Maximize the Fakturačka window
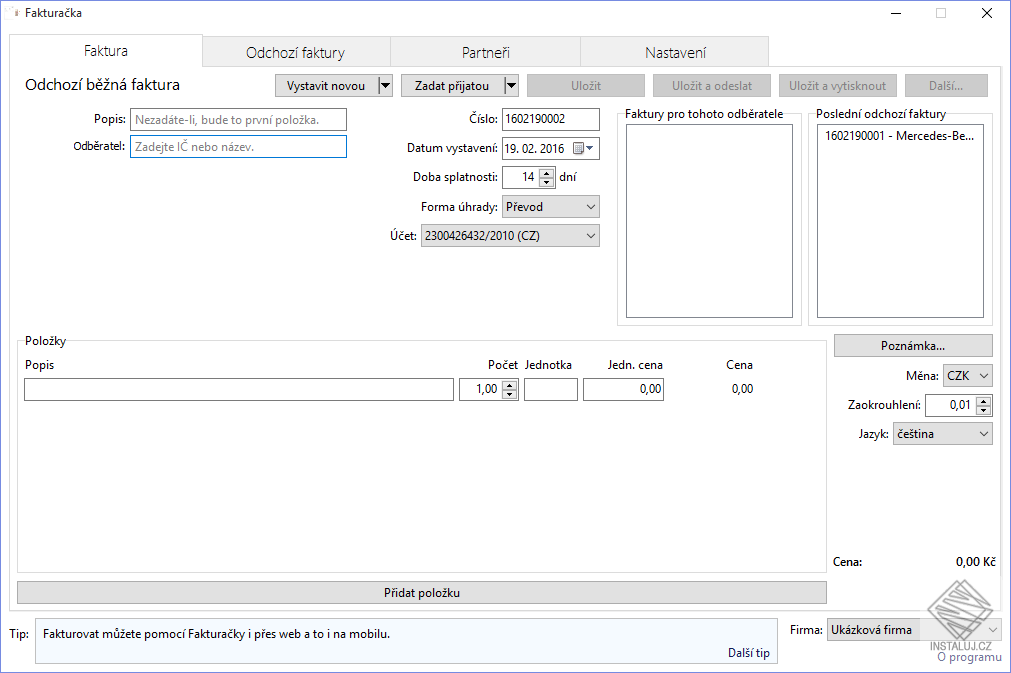This screenshot has width=1011, height=673. (x=941, y=13)
